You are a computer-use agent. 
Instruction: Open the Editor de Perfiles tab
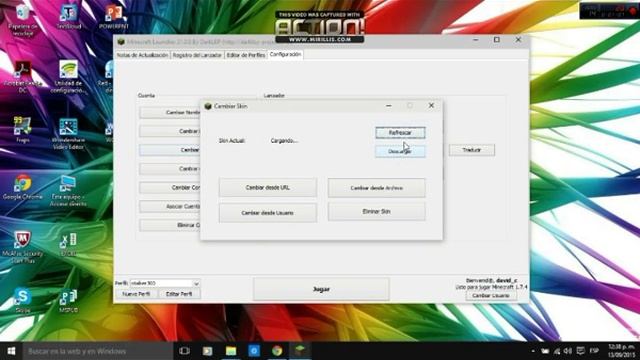point(246,55)
